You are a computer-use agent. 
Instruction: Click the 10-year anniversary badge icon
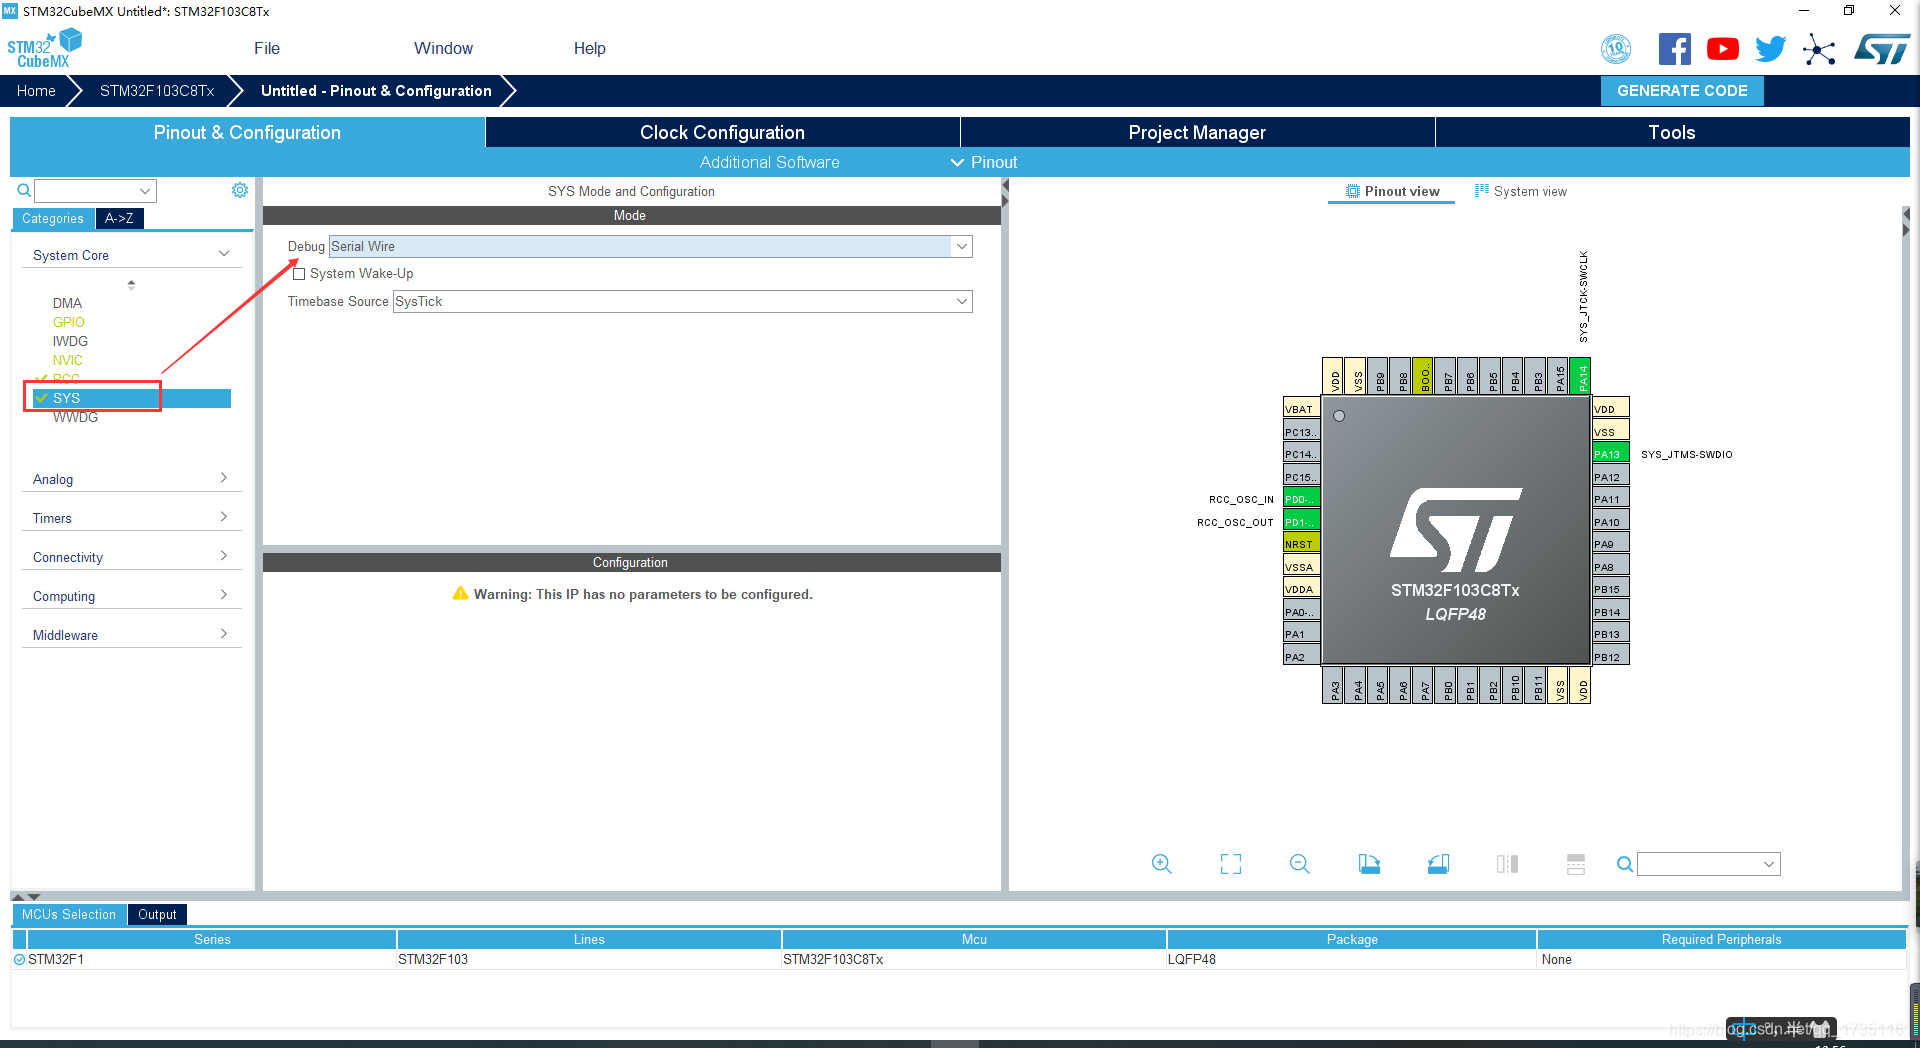pos(1616,49)
